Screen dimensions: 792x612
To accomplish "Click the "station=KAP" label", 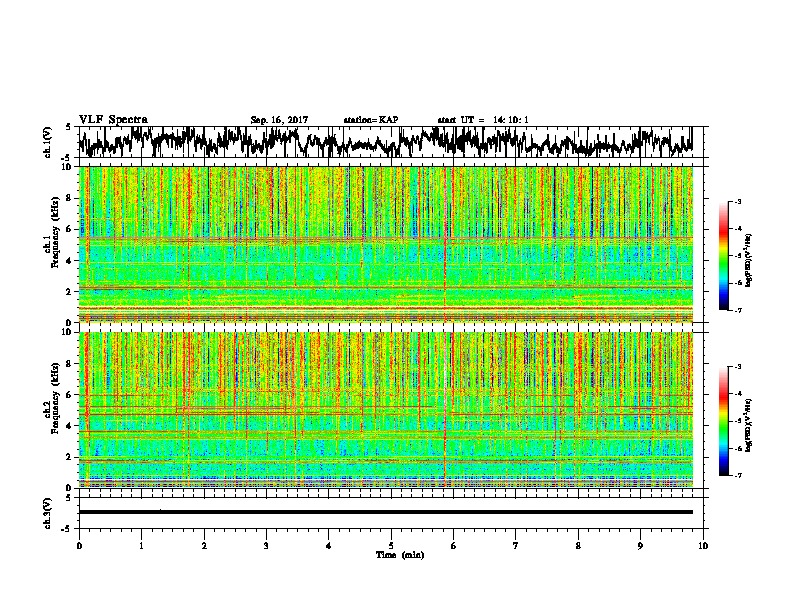I will tap(371, 120).
